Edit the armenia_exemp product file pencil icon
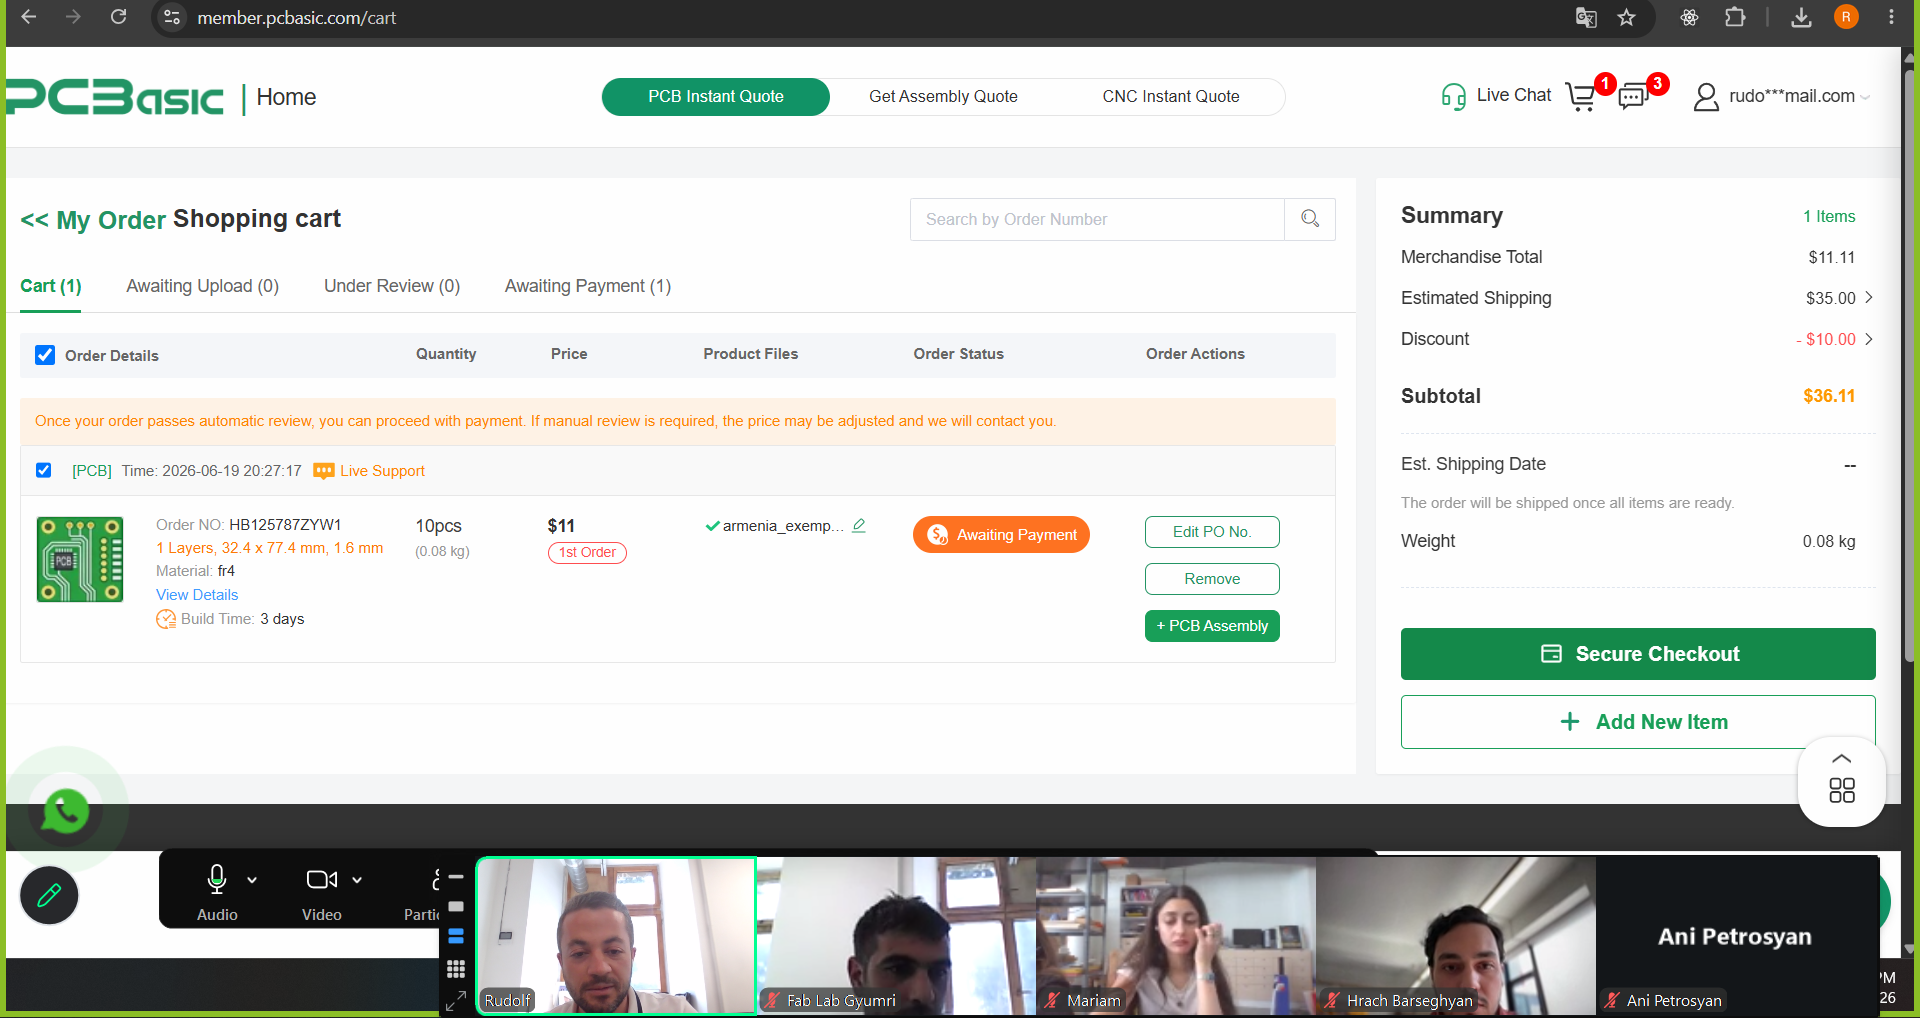 pos(859,525)
